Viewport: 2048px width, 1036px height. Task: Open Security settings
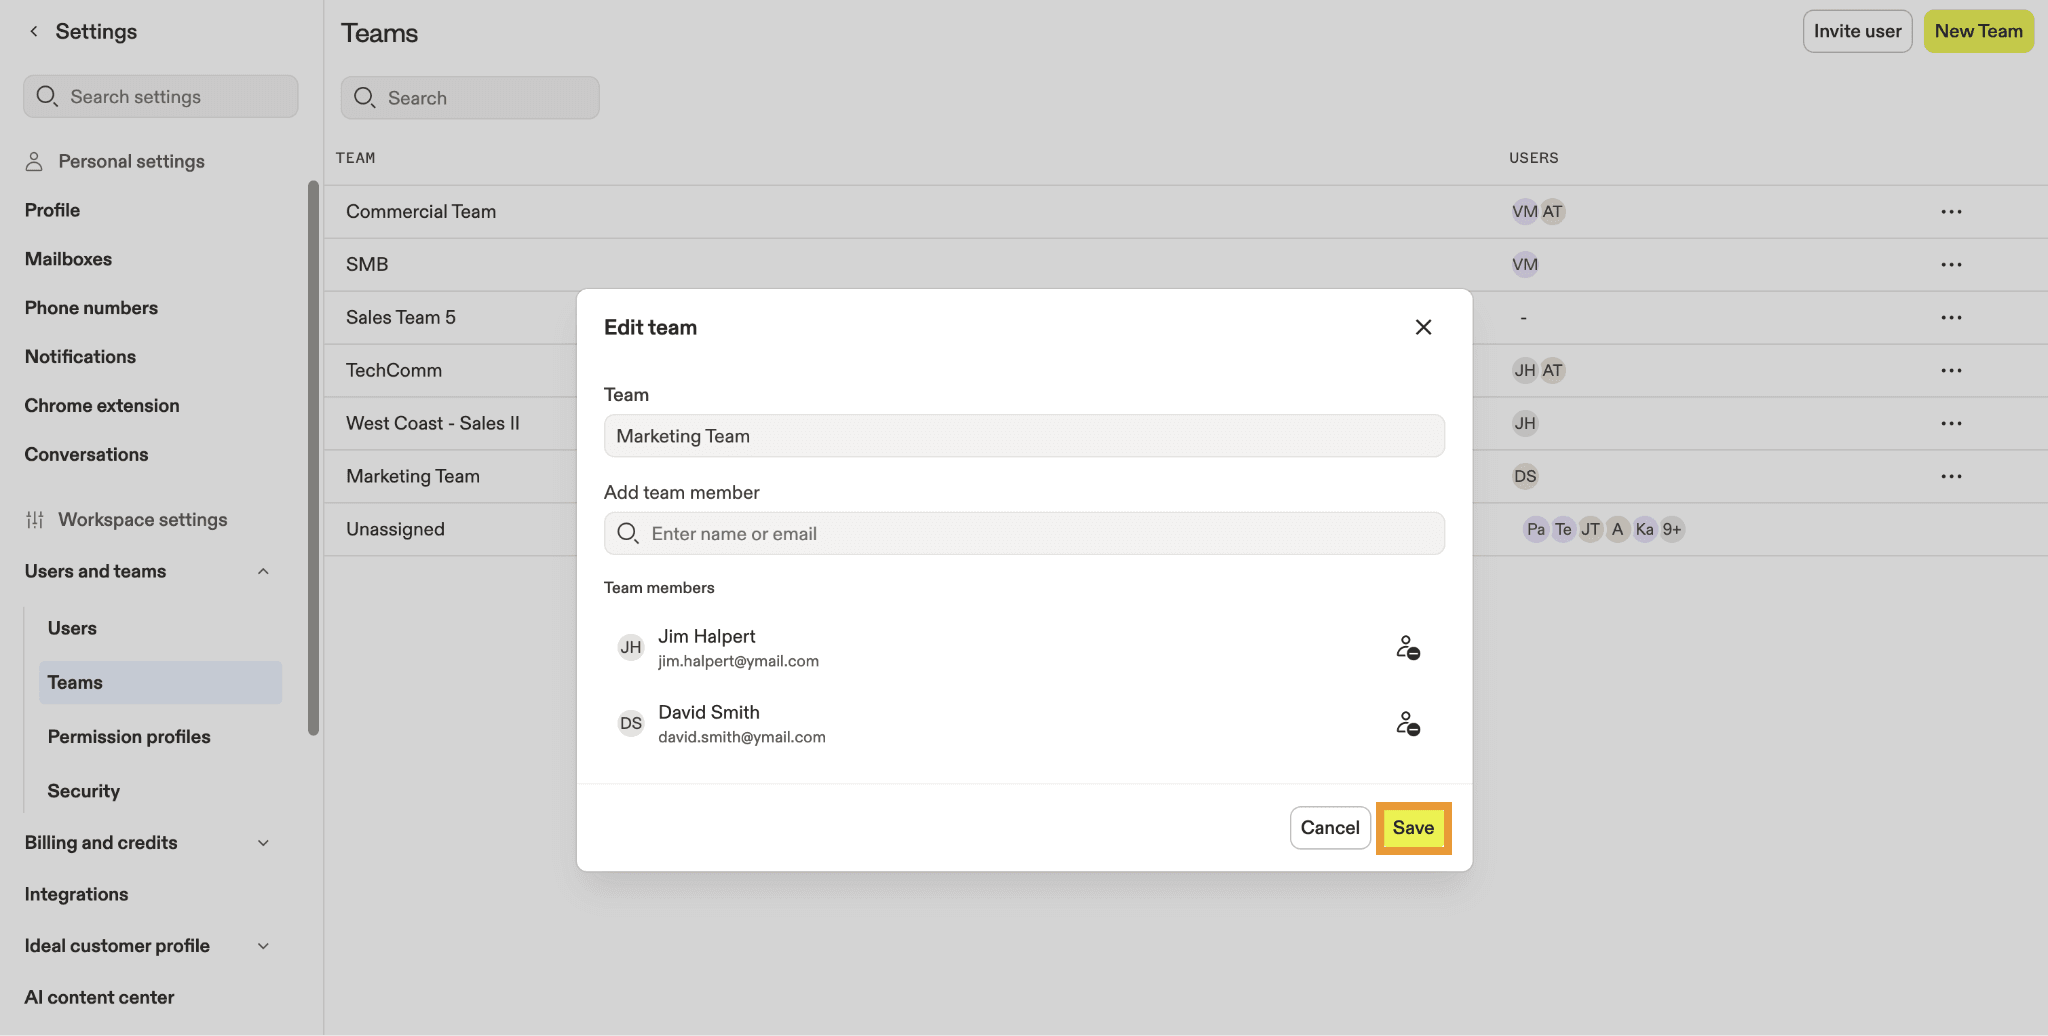[x=83, y=791]
